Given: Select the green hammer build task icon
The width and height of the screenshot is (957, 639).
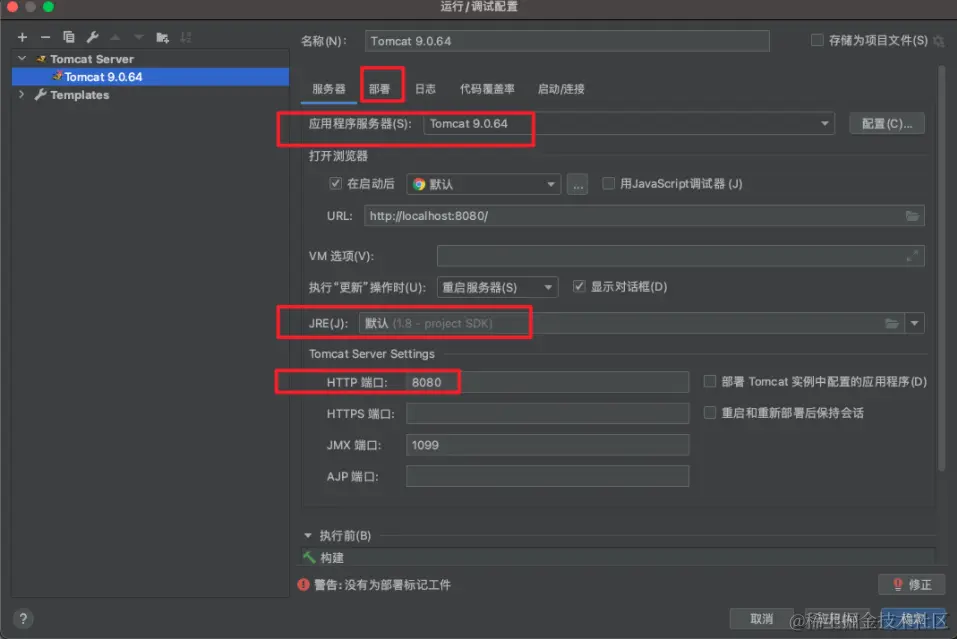Looking at the screenshot, I should click(309, 557).
